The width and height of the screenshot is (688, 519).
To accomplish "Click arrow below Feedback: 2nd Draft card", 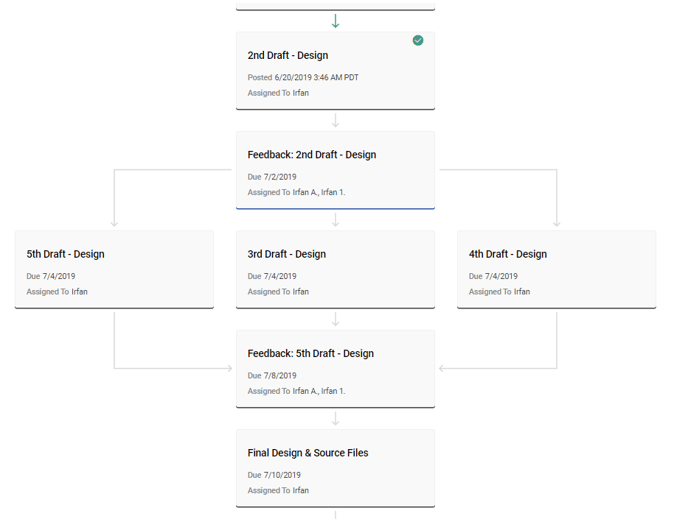I will 335,220.
